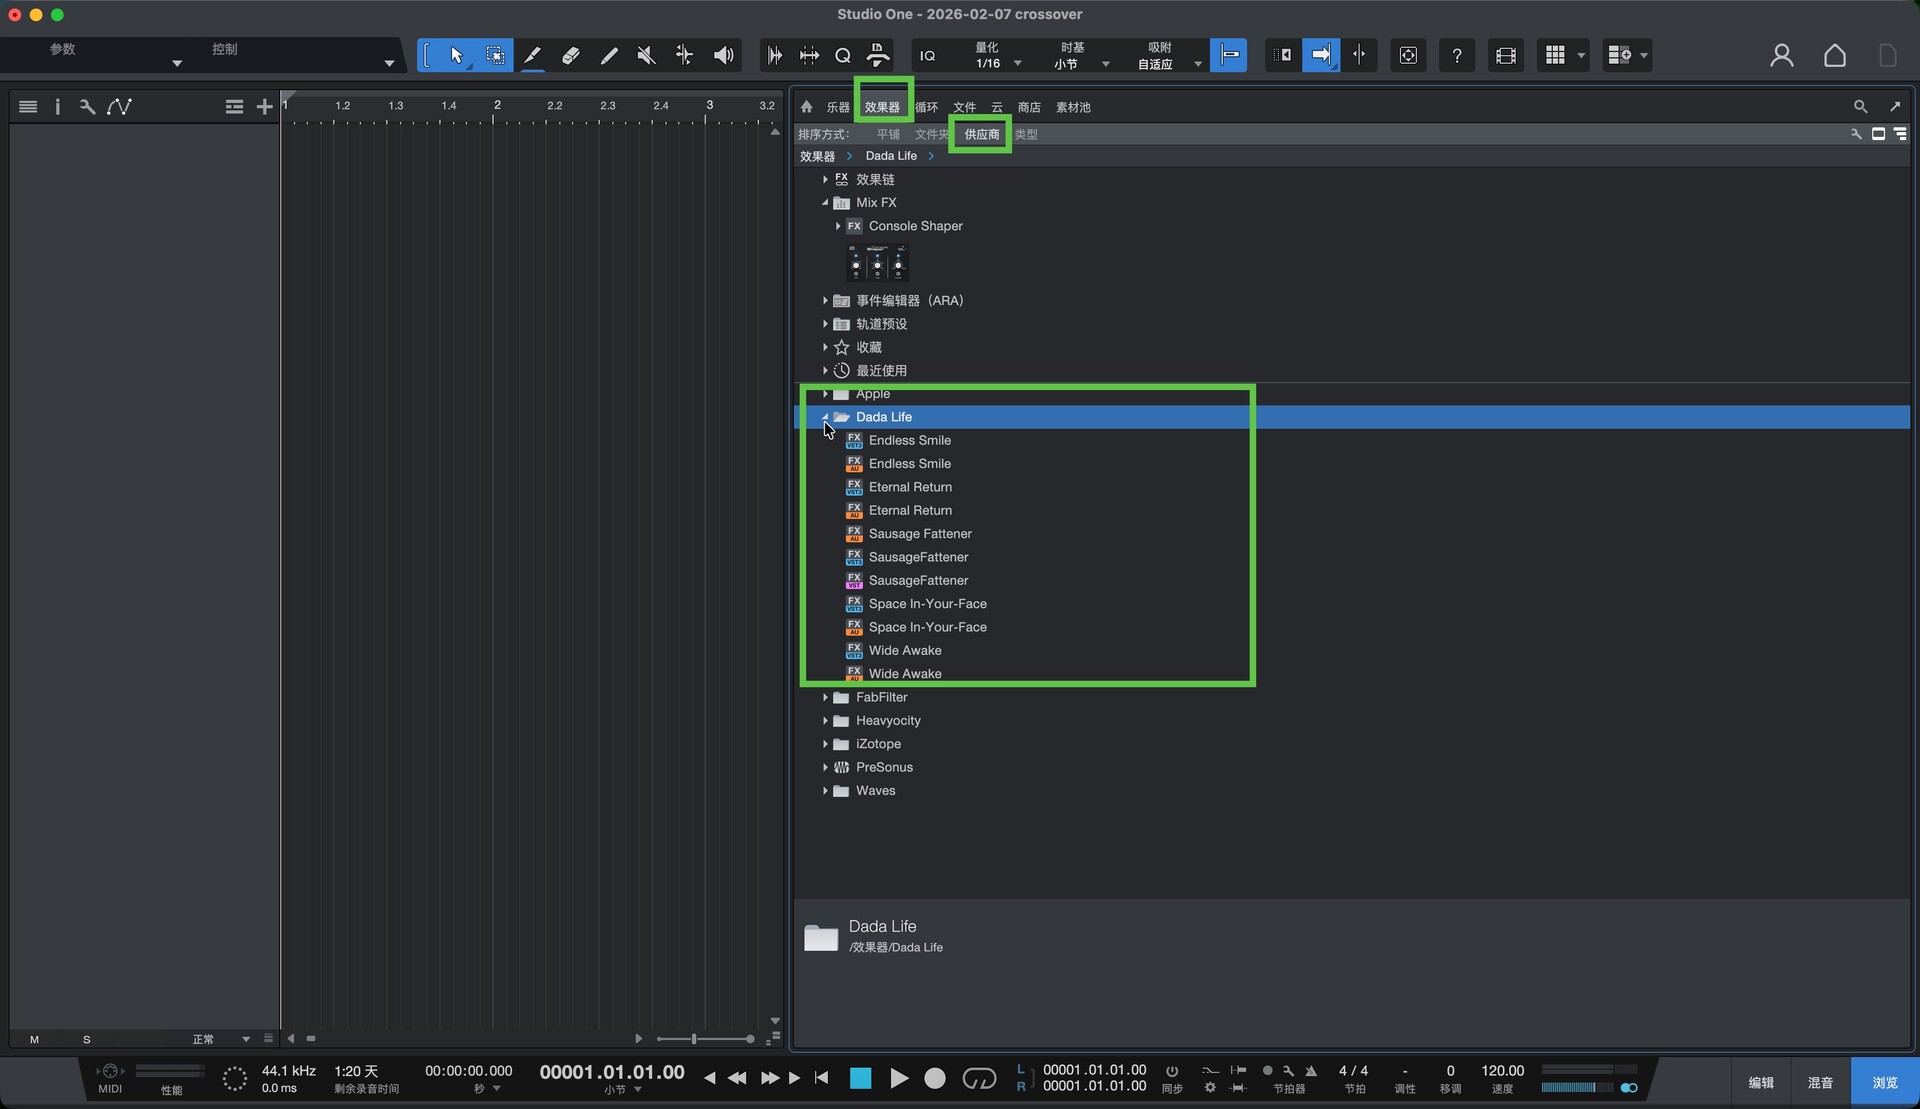Switch to the 乐器 (Instruments) tab
1920x1109 pixels.
pyautogui.click(x=838, y=107)
